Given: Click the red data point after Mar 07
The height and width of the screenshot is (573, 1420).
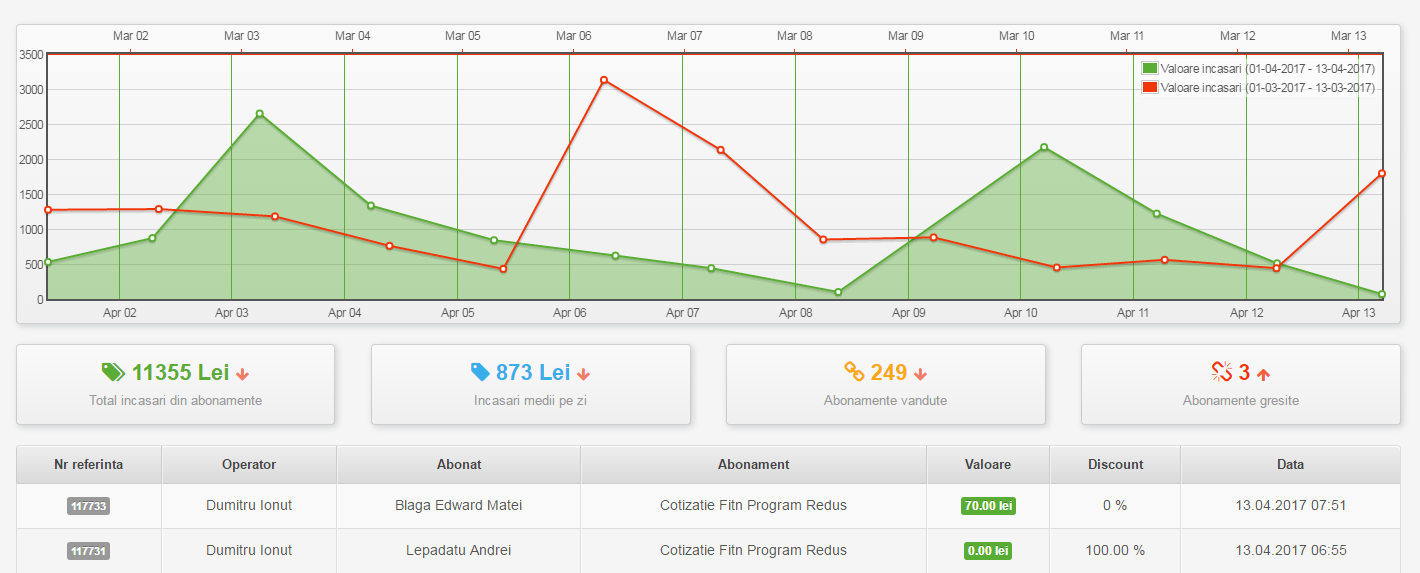Looking at the screenshot, I should [x=721, y=150].
